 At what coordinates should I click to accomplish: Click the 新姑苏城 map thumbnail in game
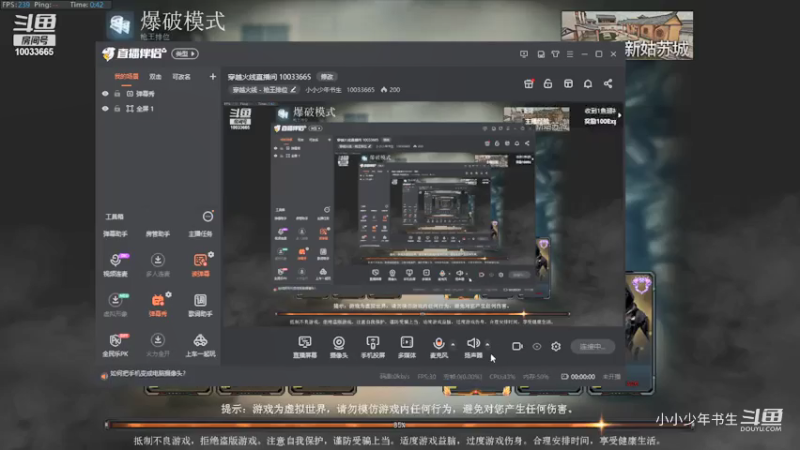pyautogui.click(x=627, y=35)
